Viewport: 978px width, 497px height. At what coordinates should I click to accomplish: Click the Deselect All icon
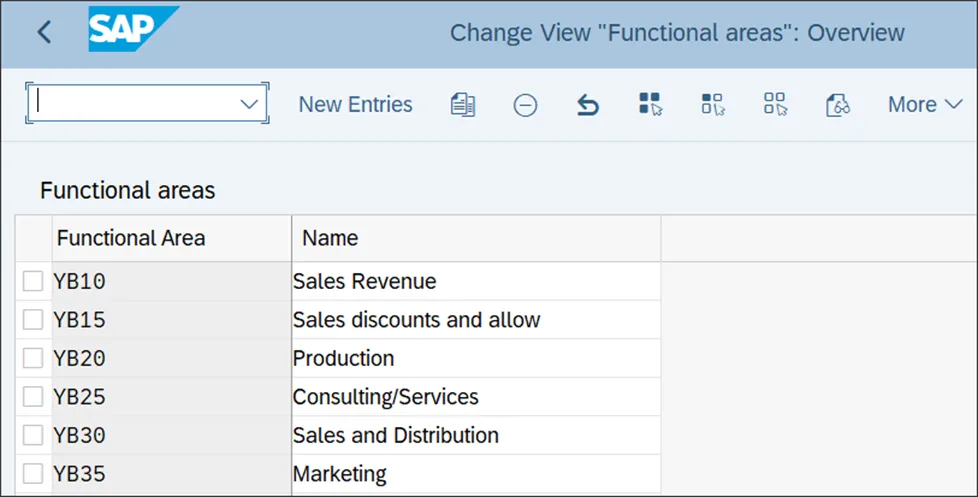tap(775, 104)
